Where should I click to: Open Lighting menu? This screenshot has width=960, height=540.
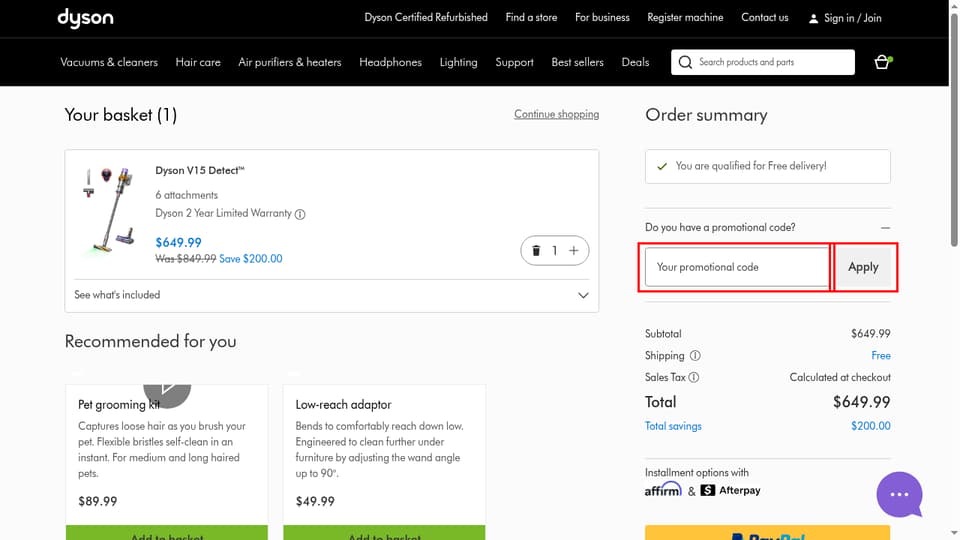click(x=459, y=62)
